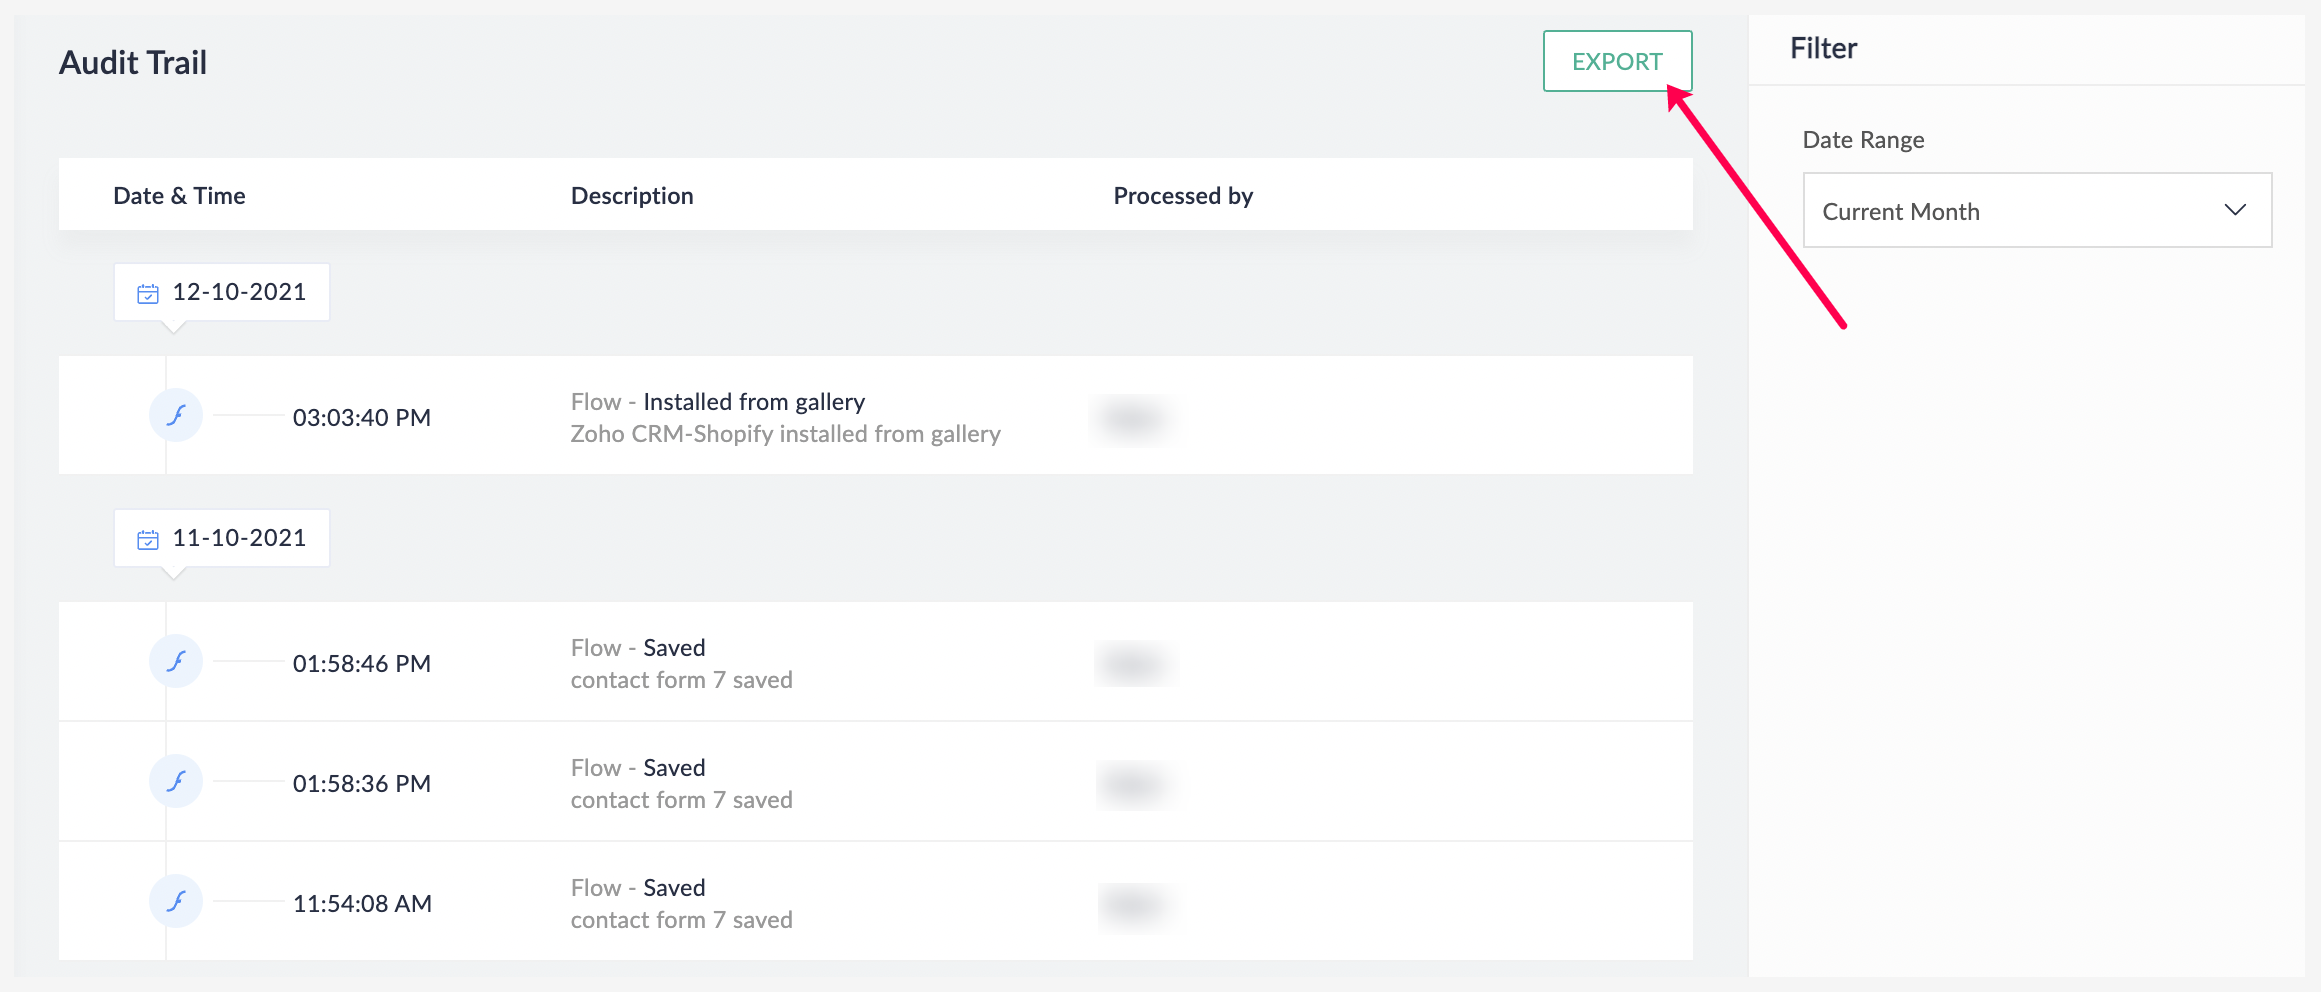Click the EXPORT button
Viewport: 2321px width, 992px height.
[1617, 61]
